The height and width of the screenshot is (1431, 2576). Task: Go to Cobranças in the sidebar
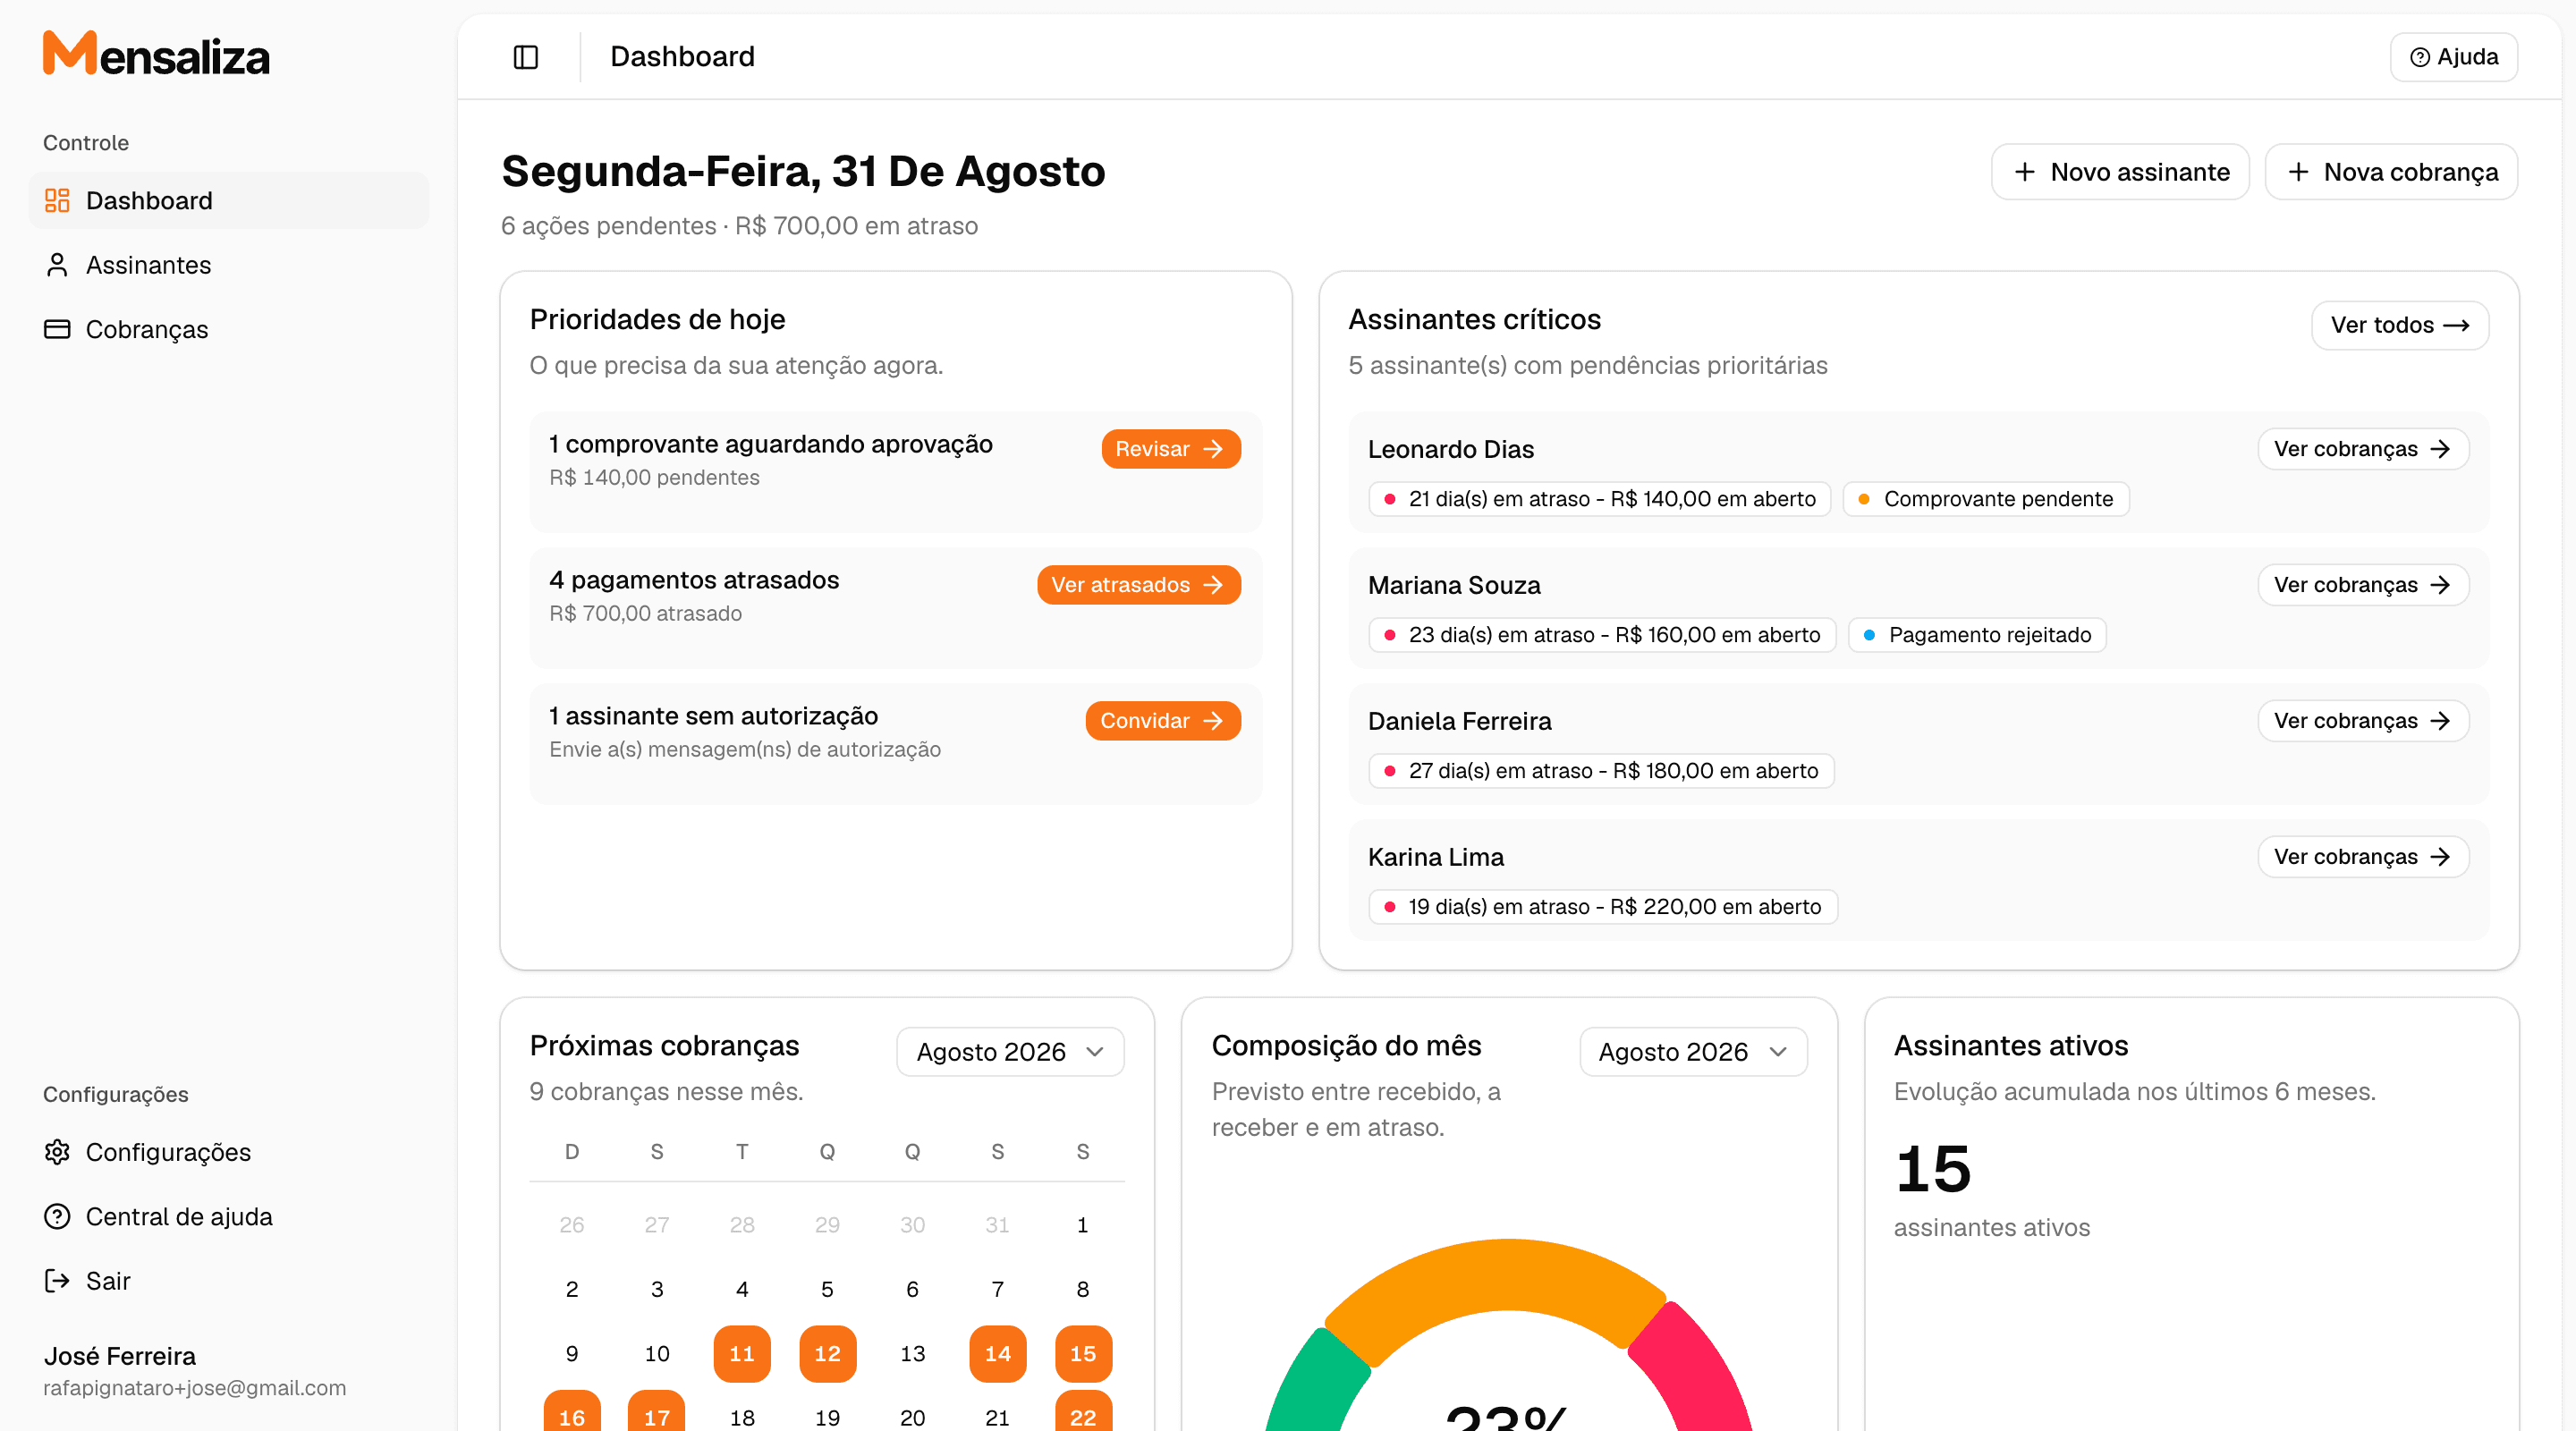229,329
